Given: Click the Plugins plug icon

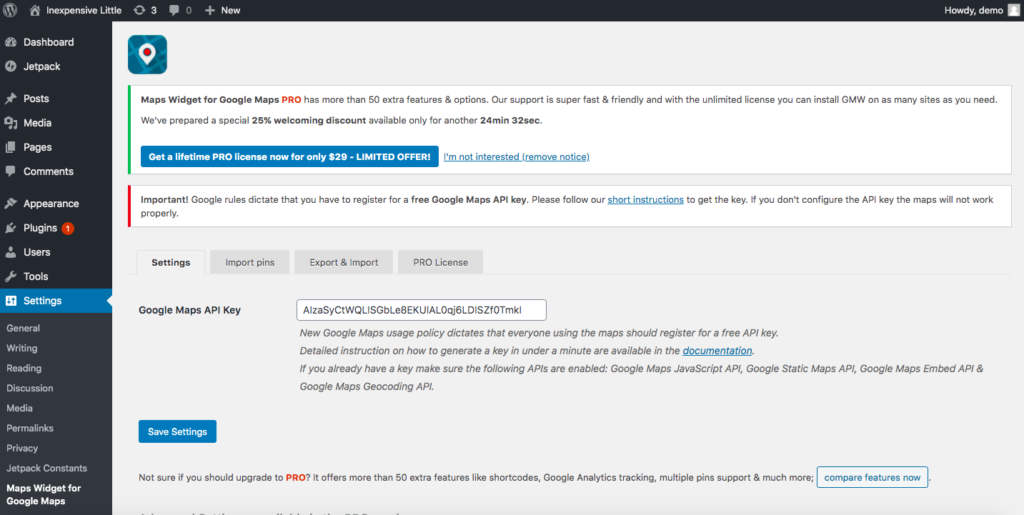Looking at the screenshot, I should point(10,228).
